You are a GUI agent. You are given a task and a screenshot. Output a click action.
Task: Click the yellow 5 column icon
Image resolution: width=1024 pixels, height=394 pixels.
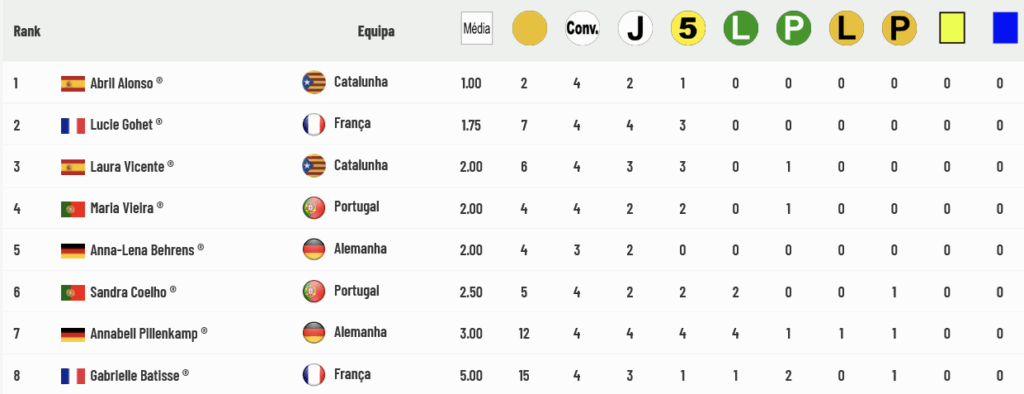[x=688, y=29]
